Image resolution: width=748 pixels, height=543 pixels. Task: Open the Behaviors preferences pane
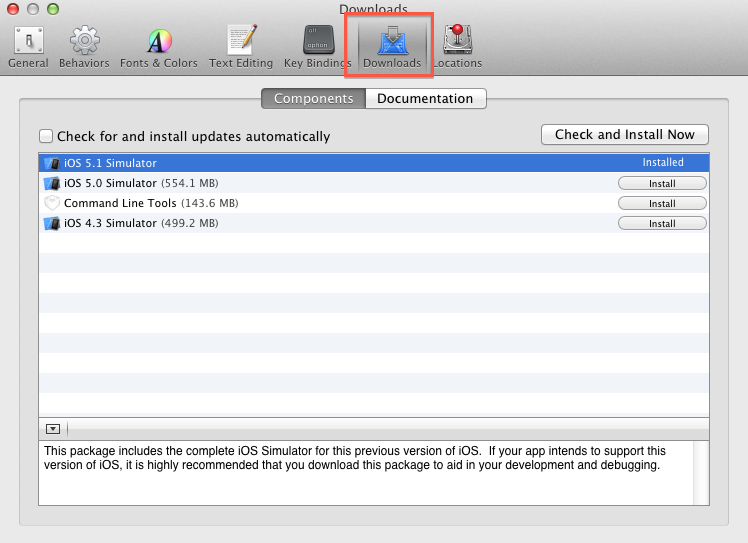coord(84,48)
